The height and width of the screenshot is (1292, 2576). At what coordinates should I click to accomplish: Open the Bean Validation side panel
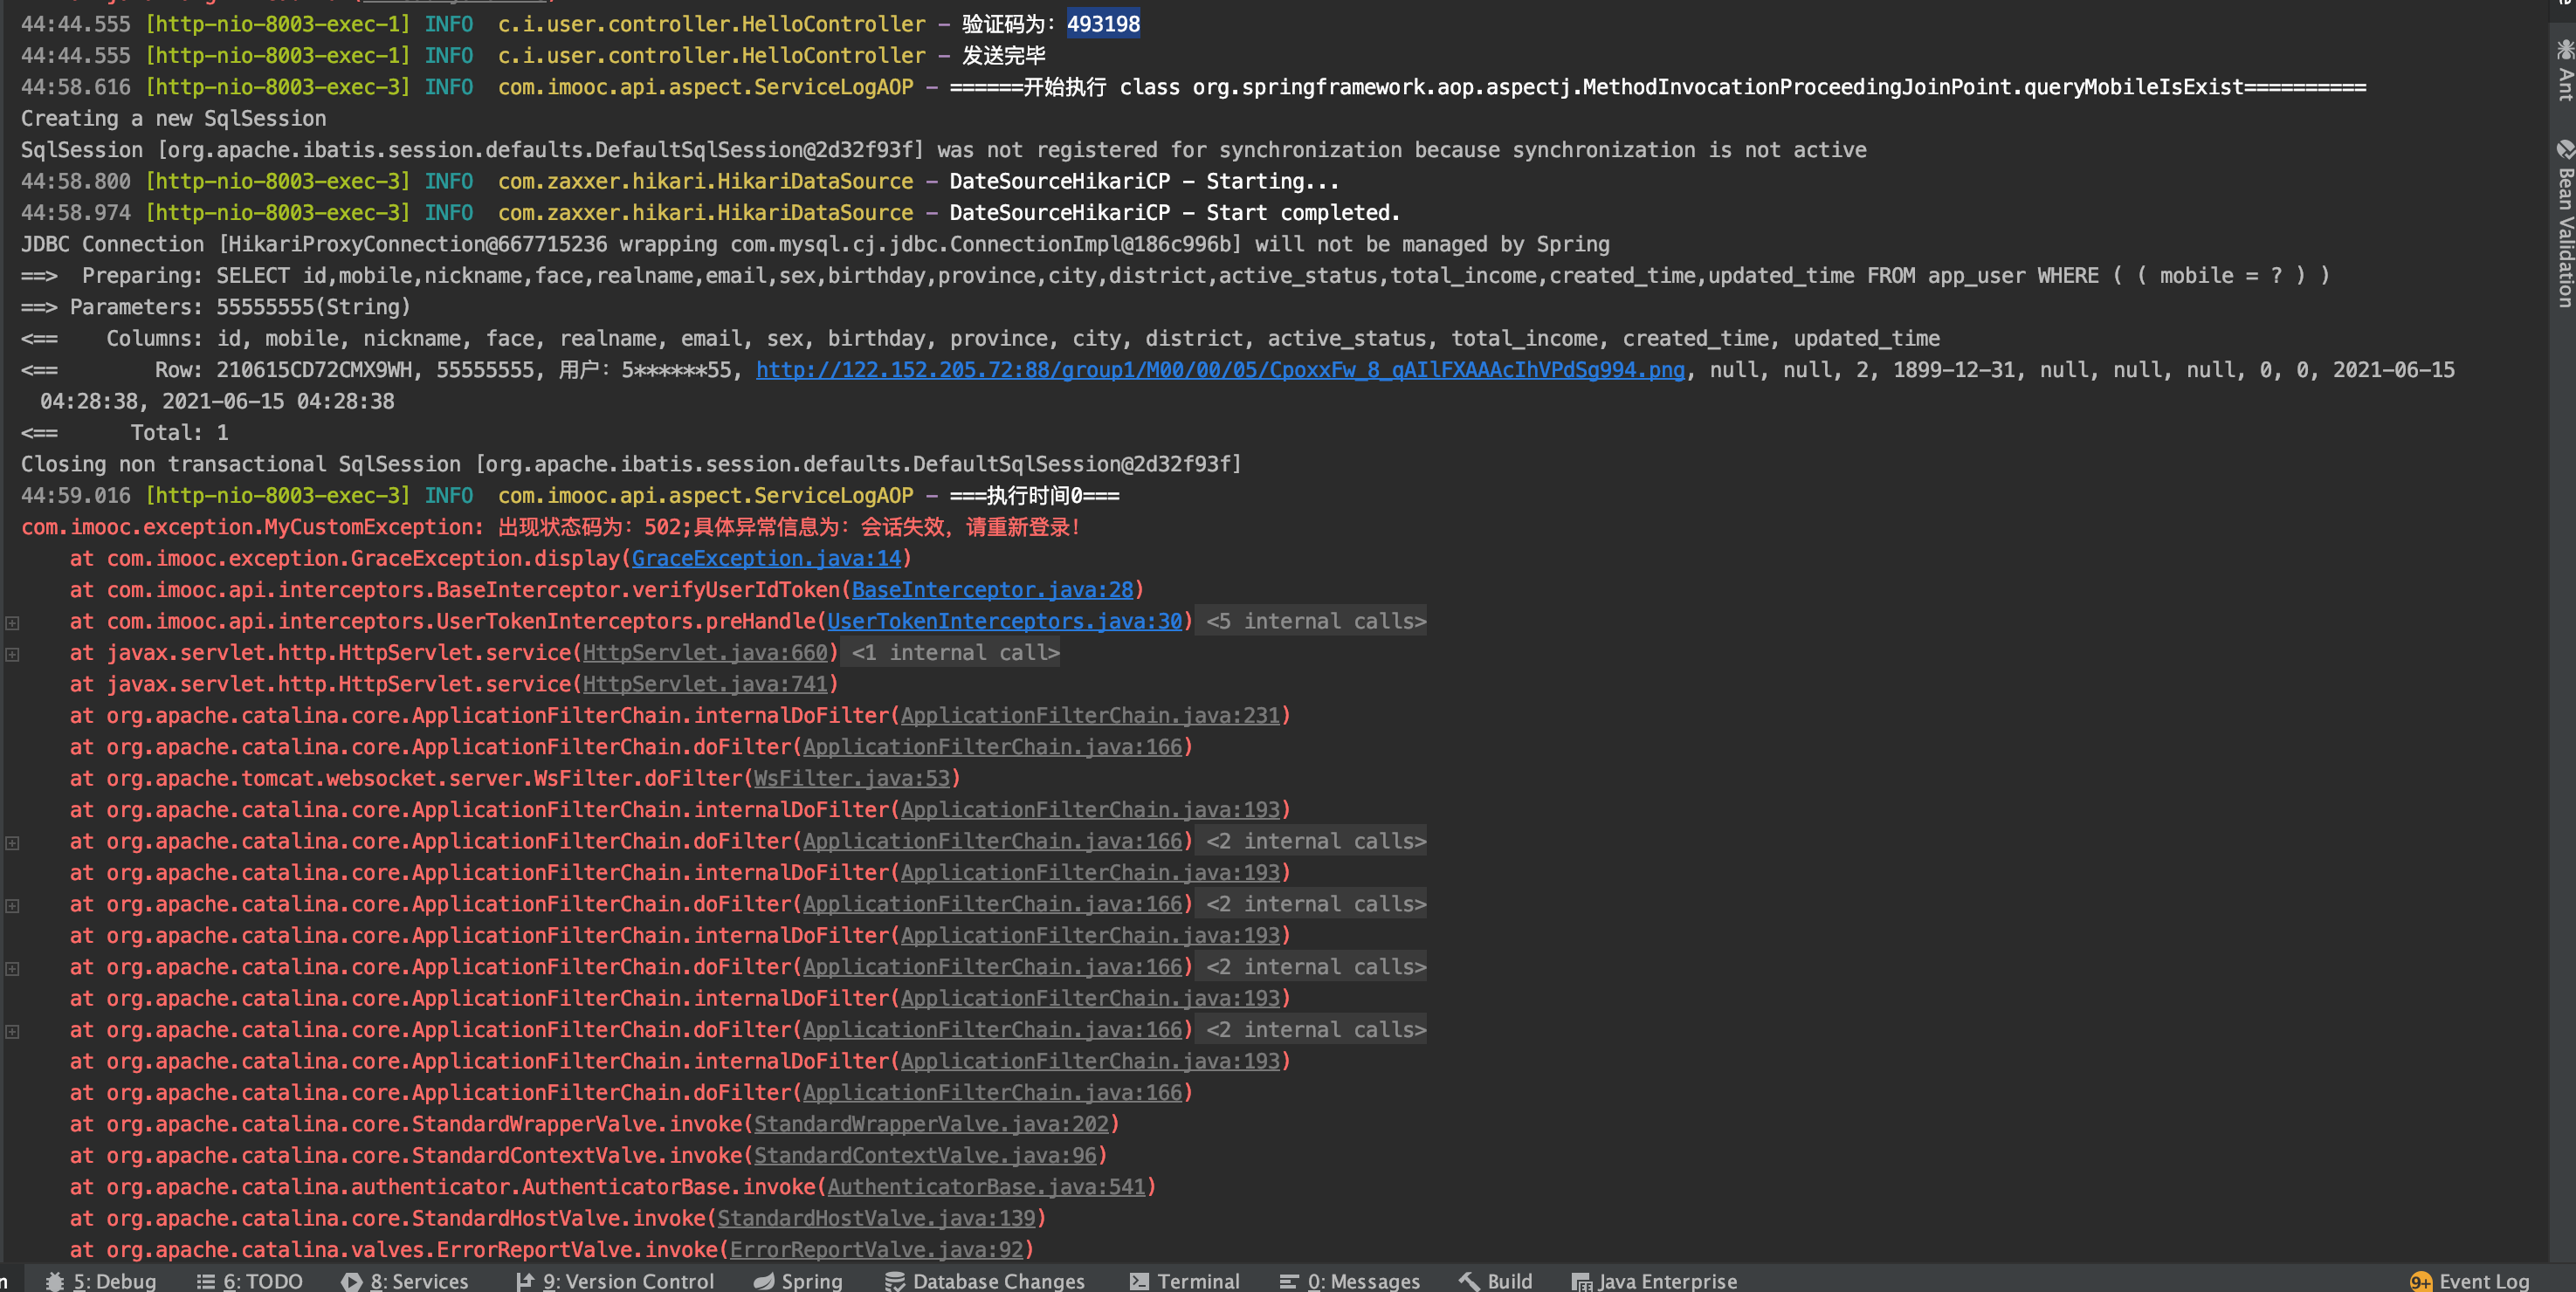pyautogui.click(x=2565, y=225)
